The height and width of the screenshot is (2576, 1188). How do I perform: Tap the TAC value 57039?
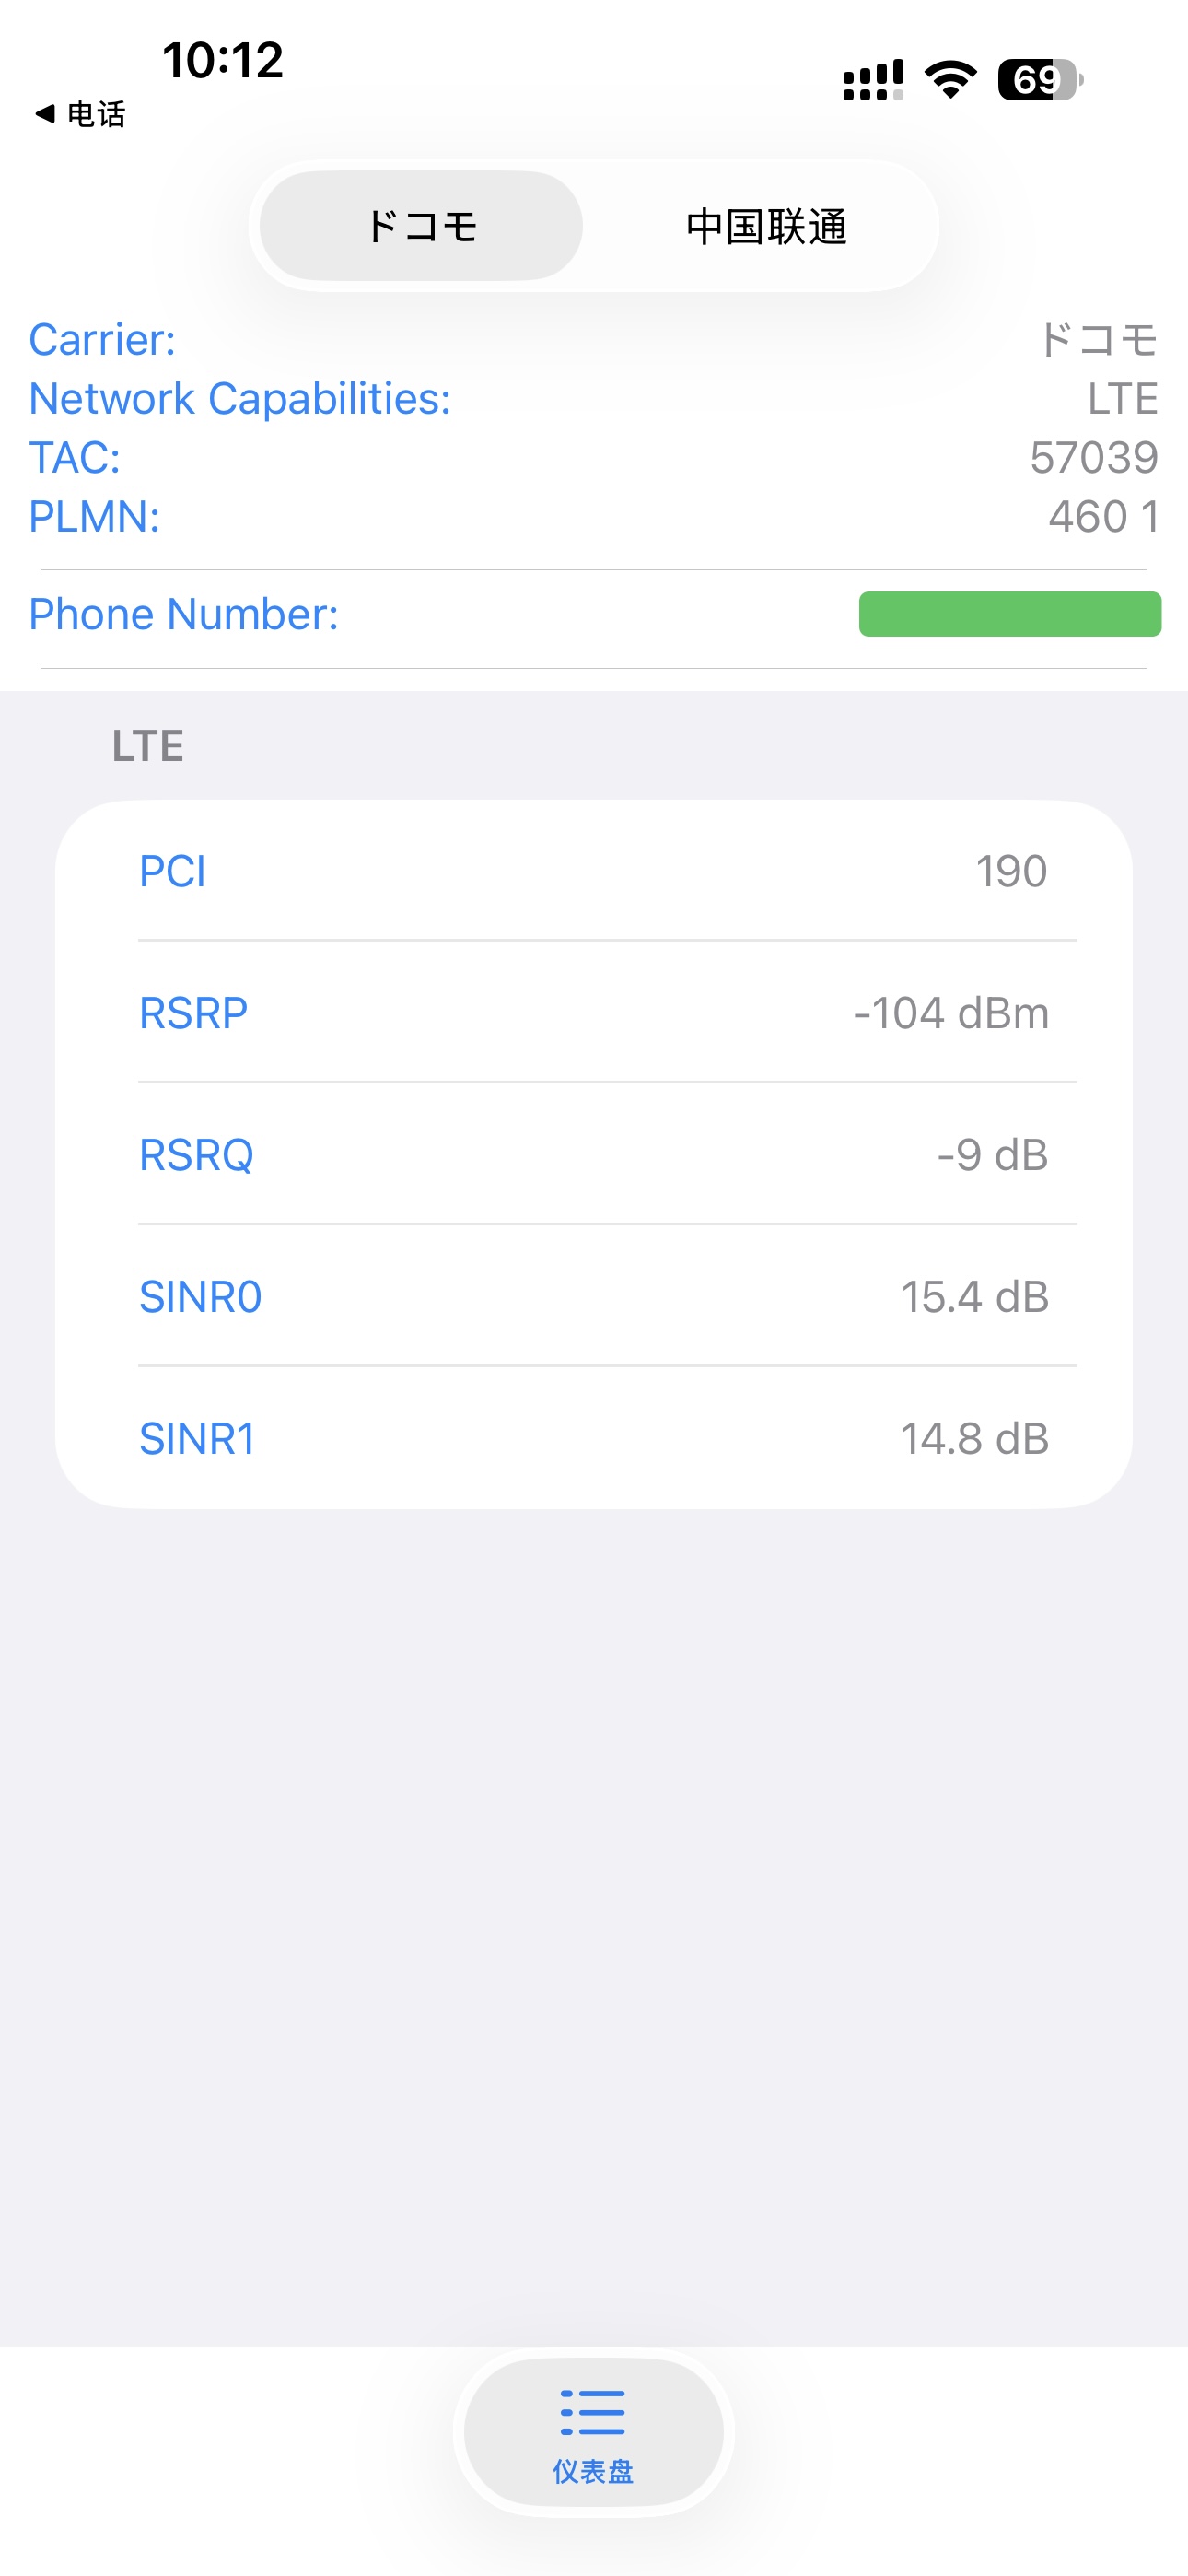[1093, 458]
